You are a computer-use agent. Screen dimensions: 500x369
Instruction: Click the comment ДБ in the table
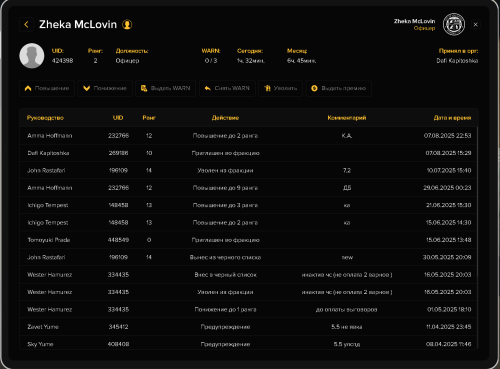click(x=347, y=188)
